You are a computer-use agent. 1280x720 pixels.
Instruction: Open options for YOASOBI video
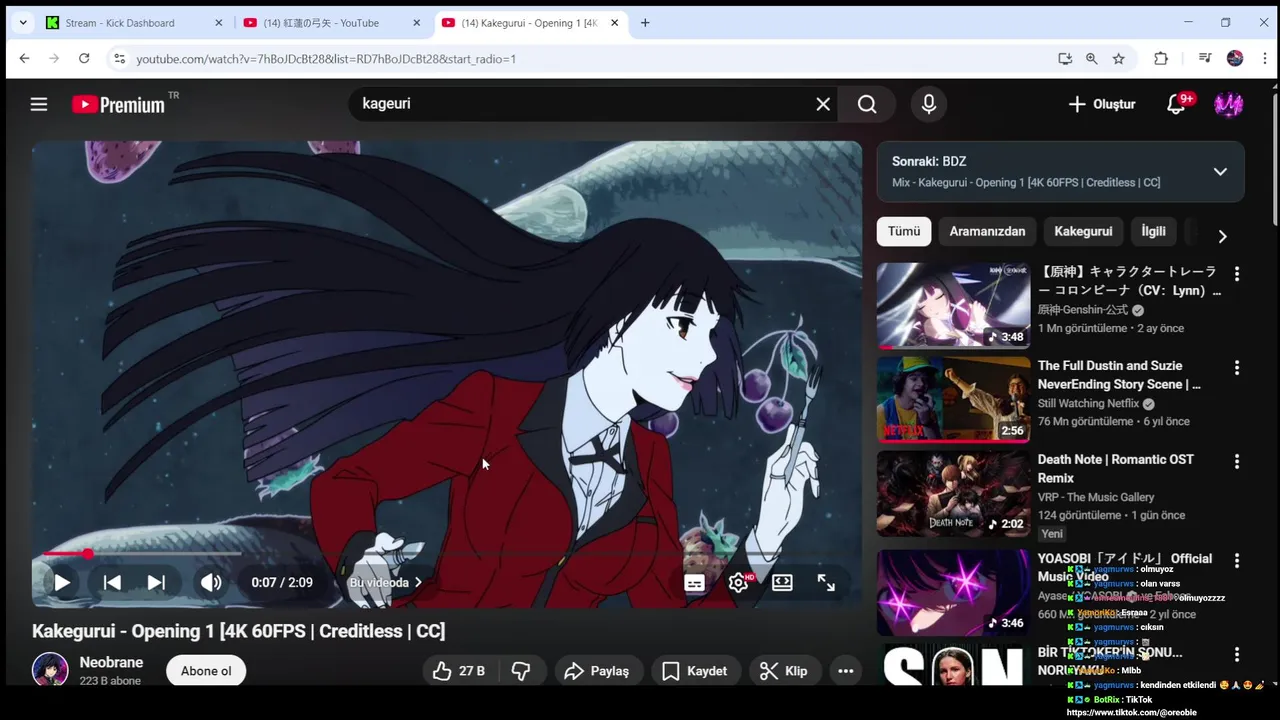pyautogui.click(x=1237, y=561)
